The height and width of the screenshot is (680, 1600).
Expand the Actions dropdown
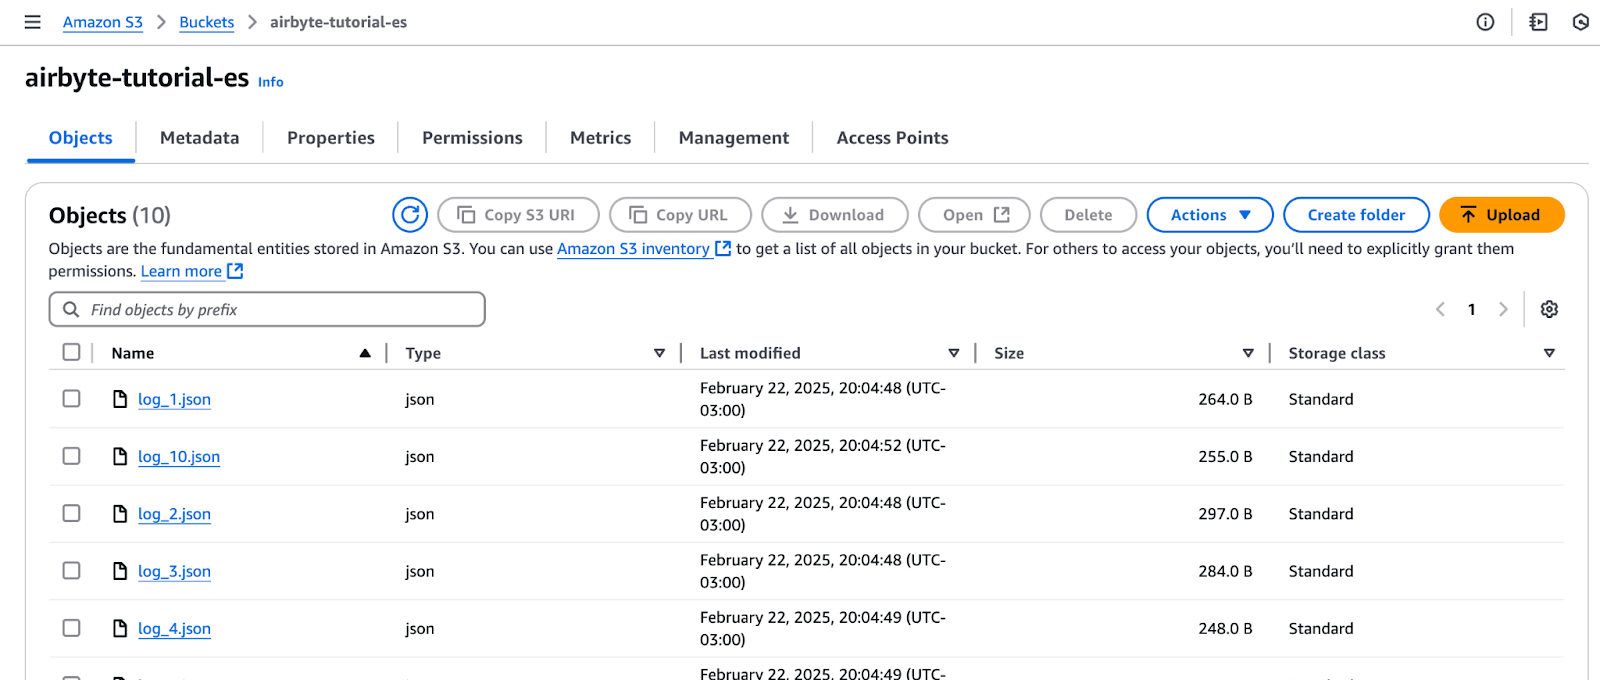coord(1209,215)
